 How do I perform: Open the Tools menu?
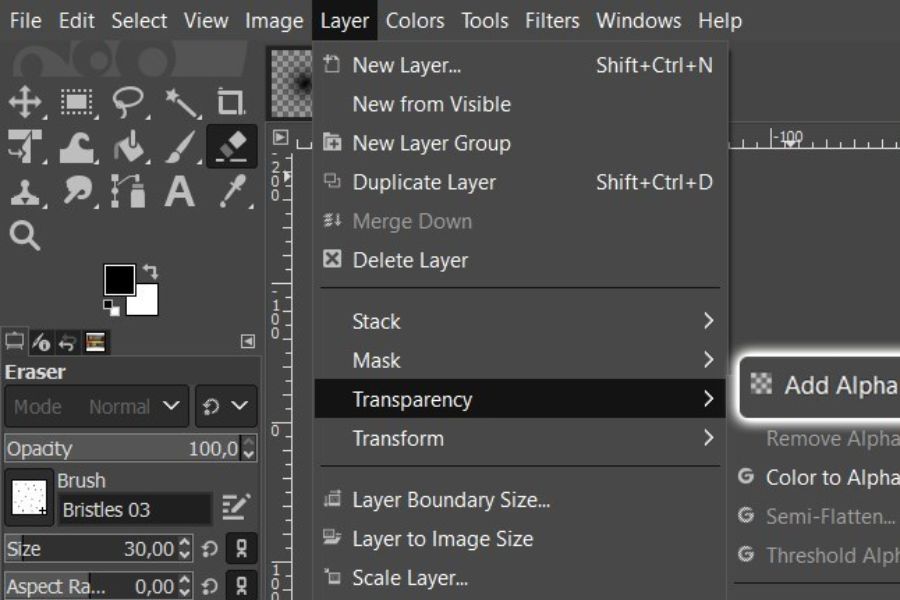(x=484, y=21)
